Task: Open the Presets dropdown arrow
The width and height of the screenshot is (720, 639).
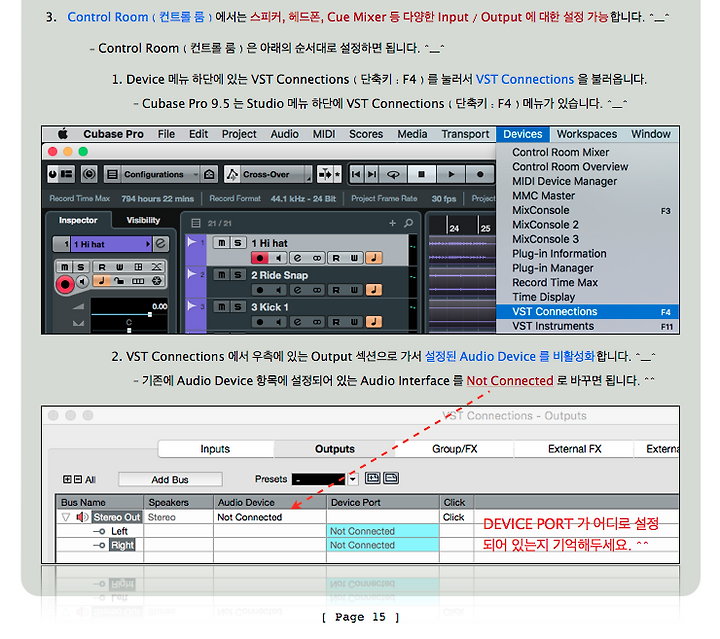Action: 352,479
